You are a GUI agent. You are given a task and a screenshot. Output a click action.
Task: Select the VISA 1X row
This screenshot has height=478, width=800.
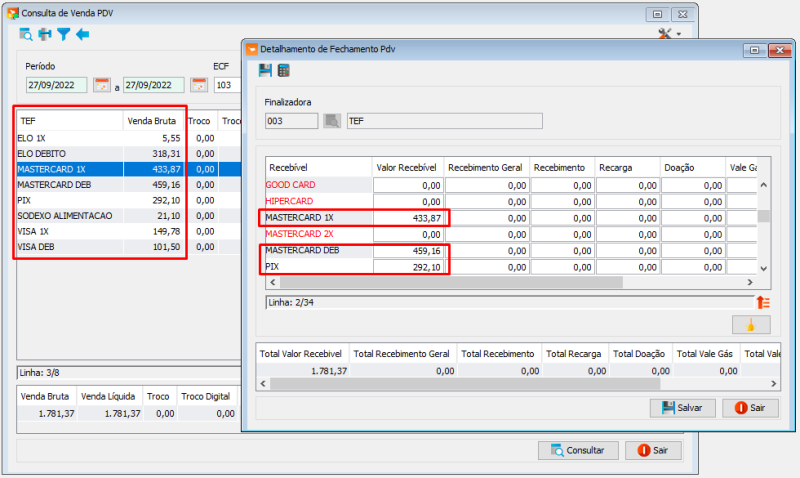point(129,232)
